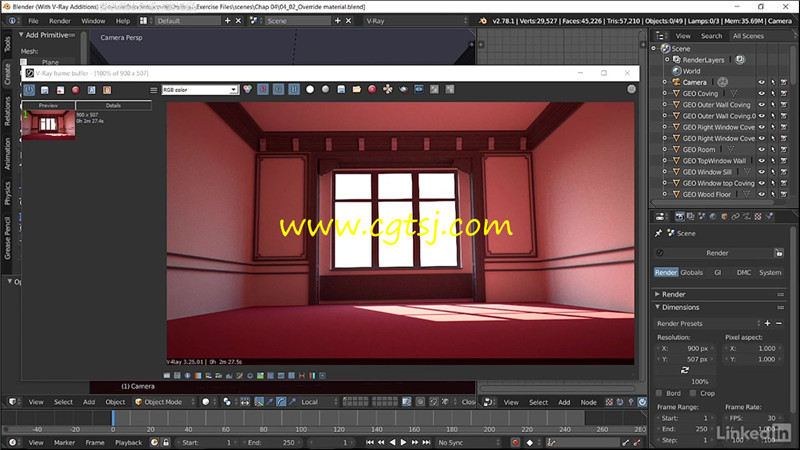Select World in the outliner

pos(691,71)
